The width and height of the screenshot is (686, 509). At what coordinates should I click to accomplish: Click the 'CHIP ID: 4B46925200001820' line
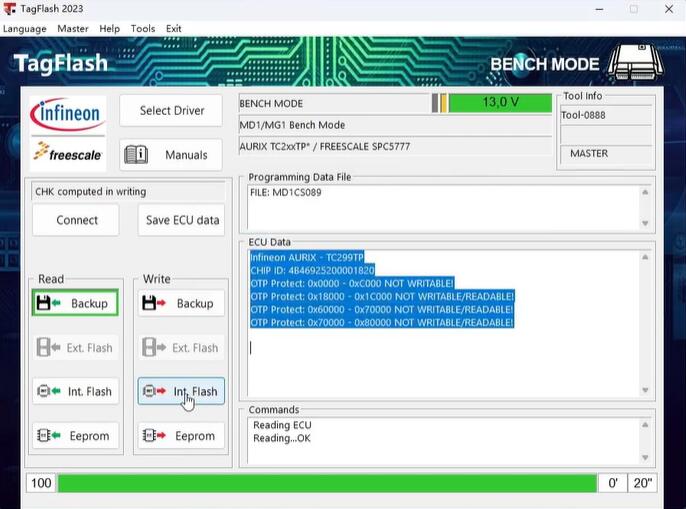coord(312,270)
